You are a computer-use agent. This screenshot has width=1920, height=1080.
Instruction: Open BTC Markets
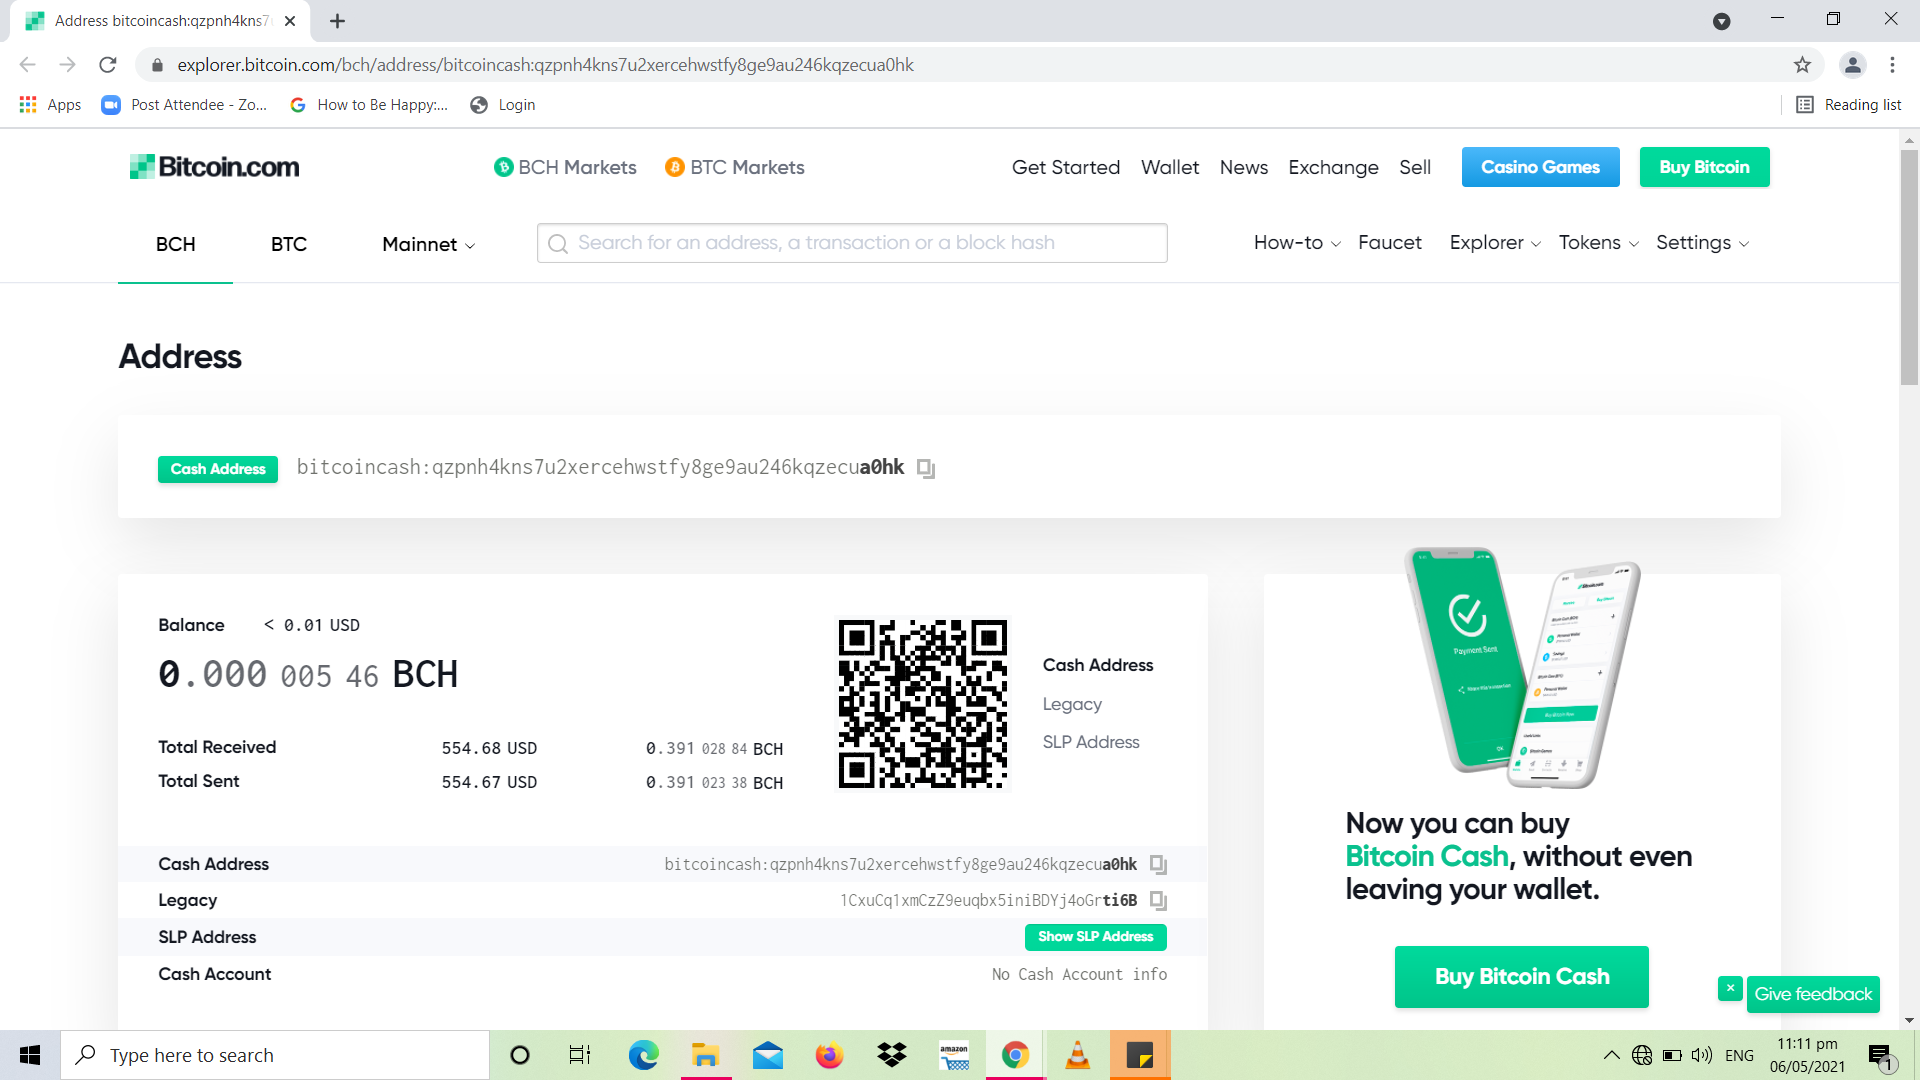pyautogui.click(x=735, y=167)
